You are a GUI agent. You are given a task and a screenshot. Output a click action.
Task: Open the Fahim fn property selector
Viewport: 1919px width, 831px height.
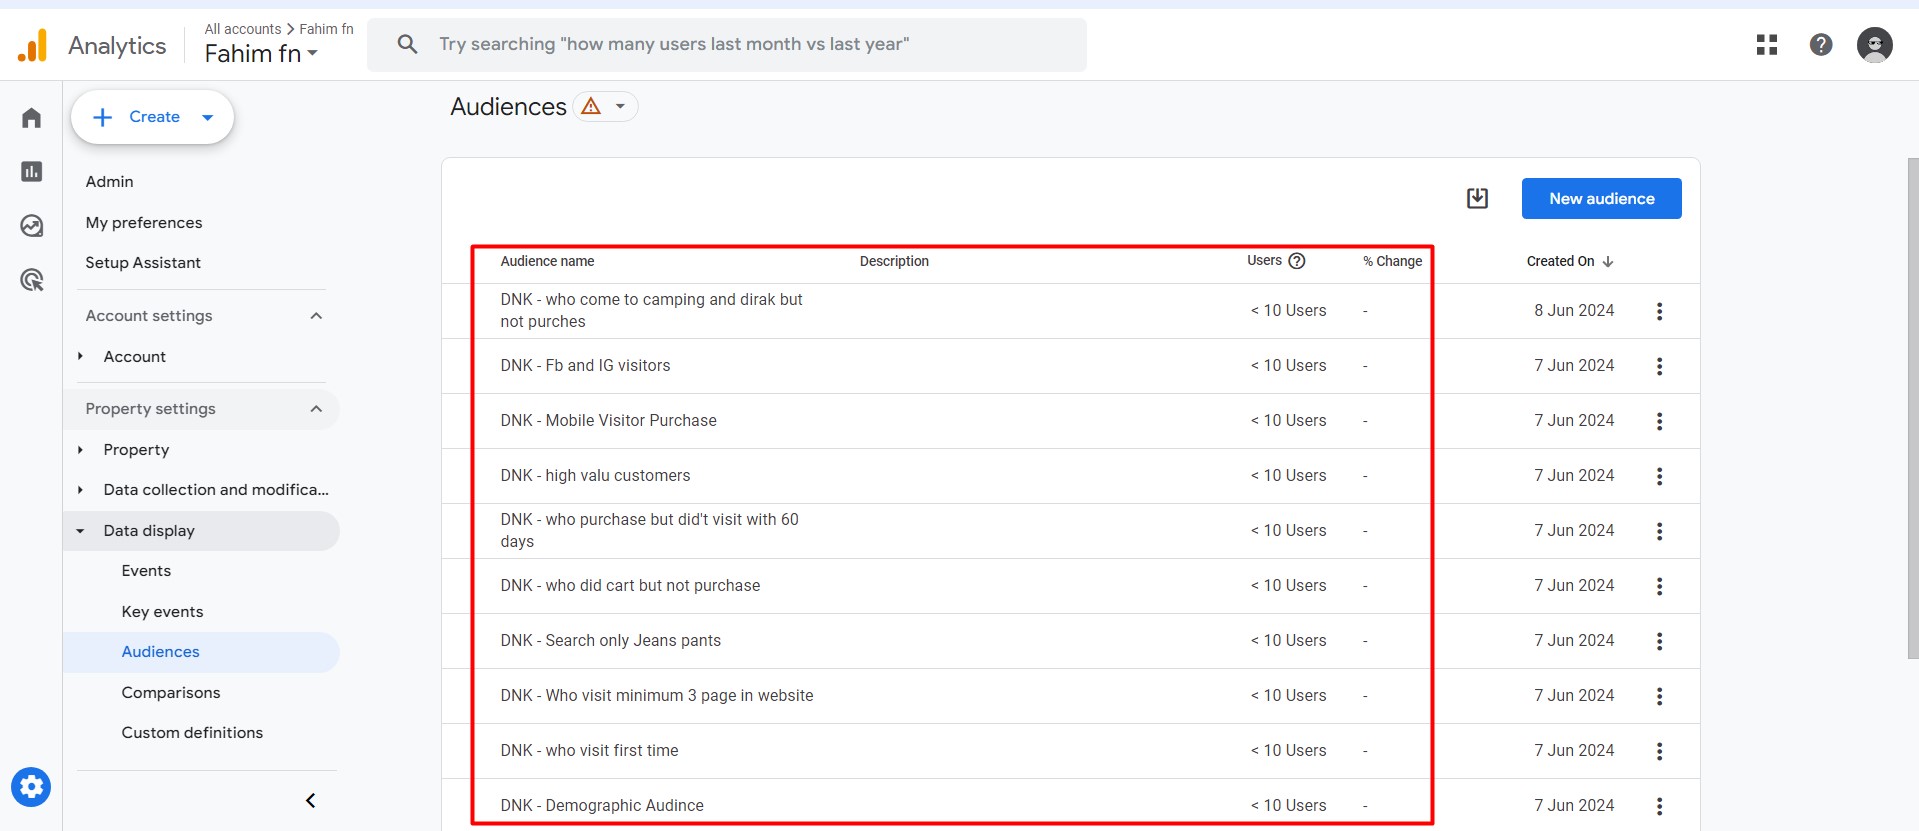point(261,54)
